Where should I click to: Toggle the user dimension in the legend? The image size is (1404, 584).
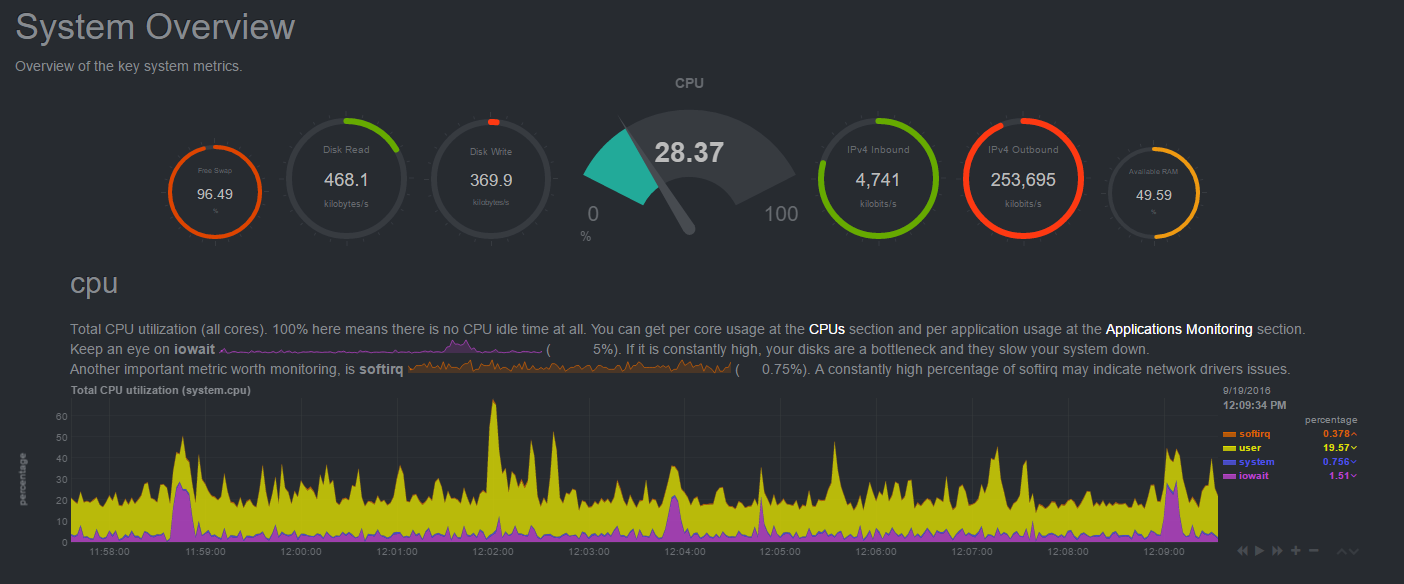pyautogui.click(x=1250, y=448)
